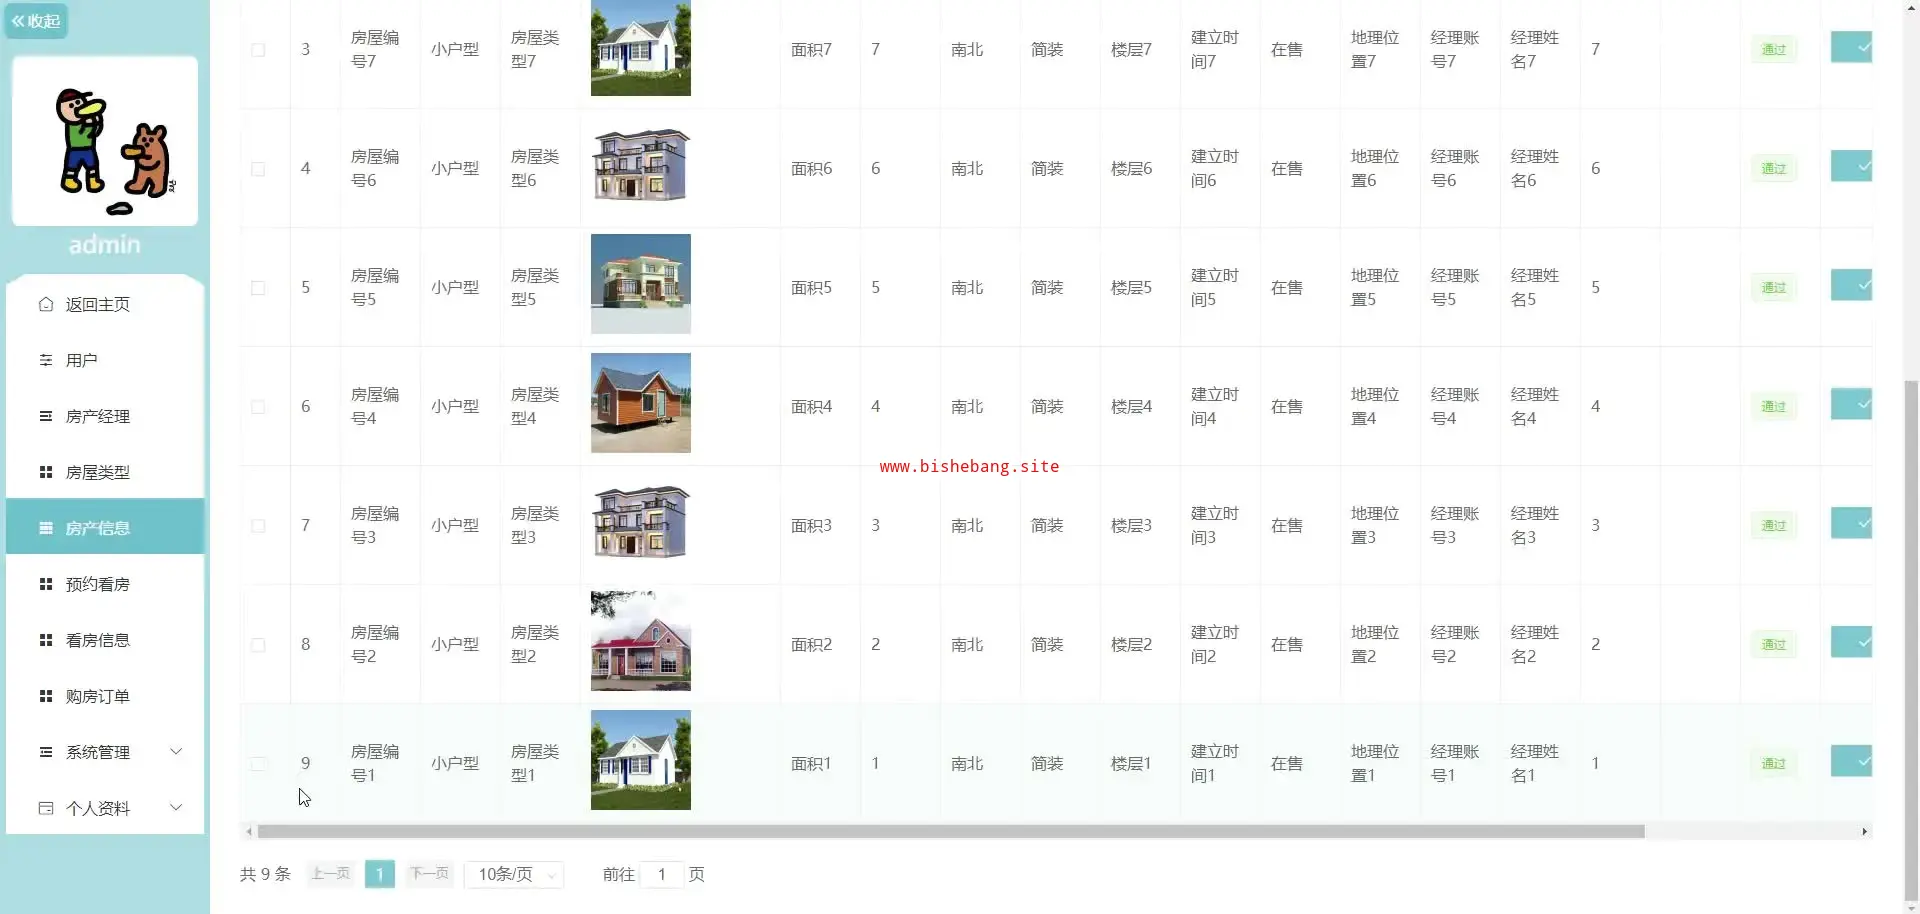
Task: Click the admin username text in the sidebar
Action: pos(105,244)
